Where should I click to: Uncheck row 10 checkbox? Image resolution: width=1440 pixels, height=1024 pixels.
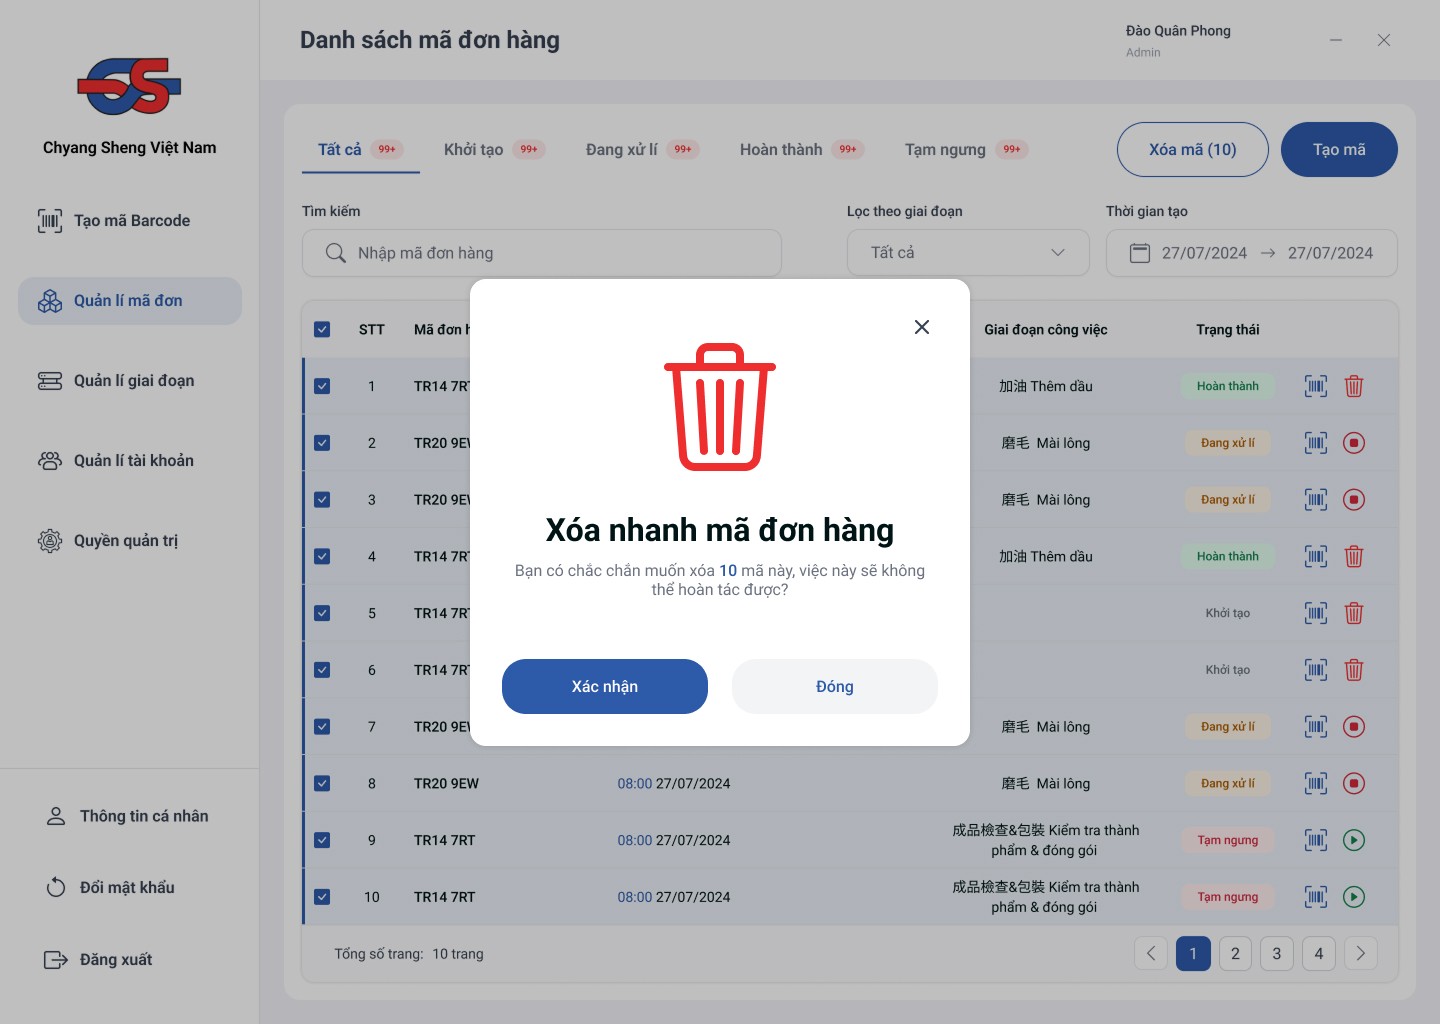322,897
